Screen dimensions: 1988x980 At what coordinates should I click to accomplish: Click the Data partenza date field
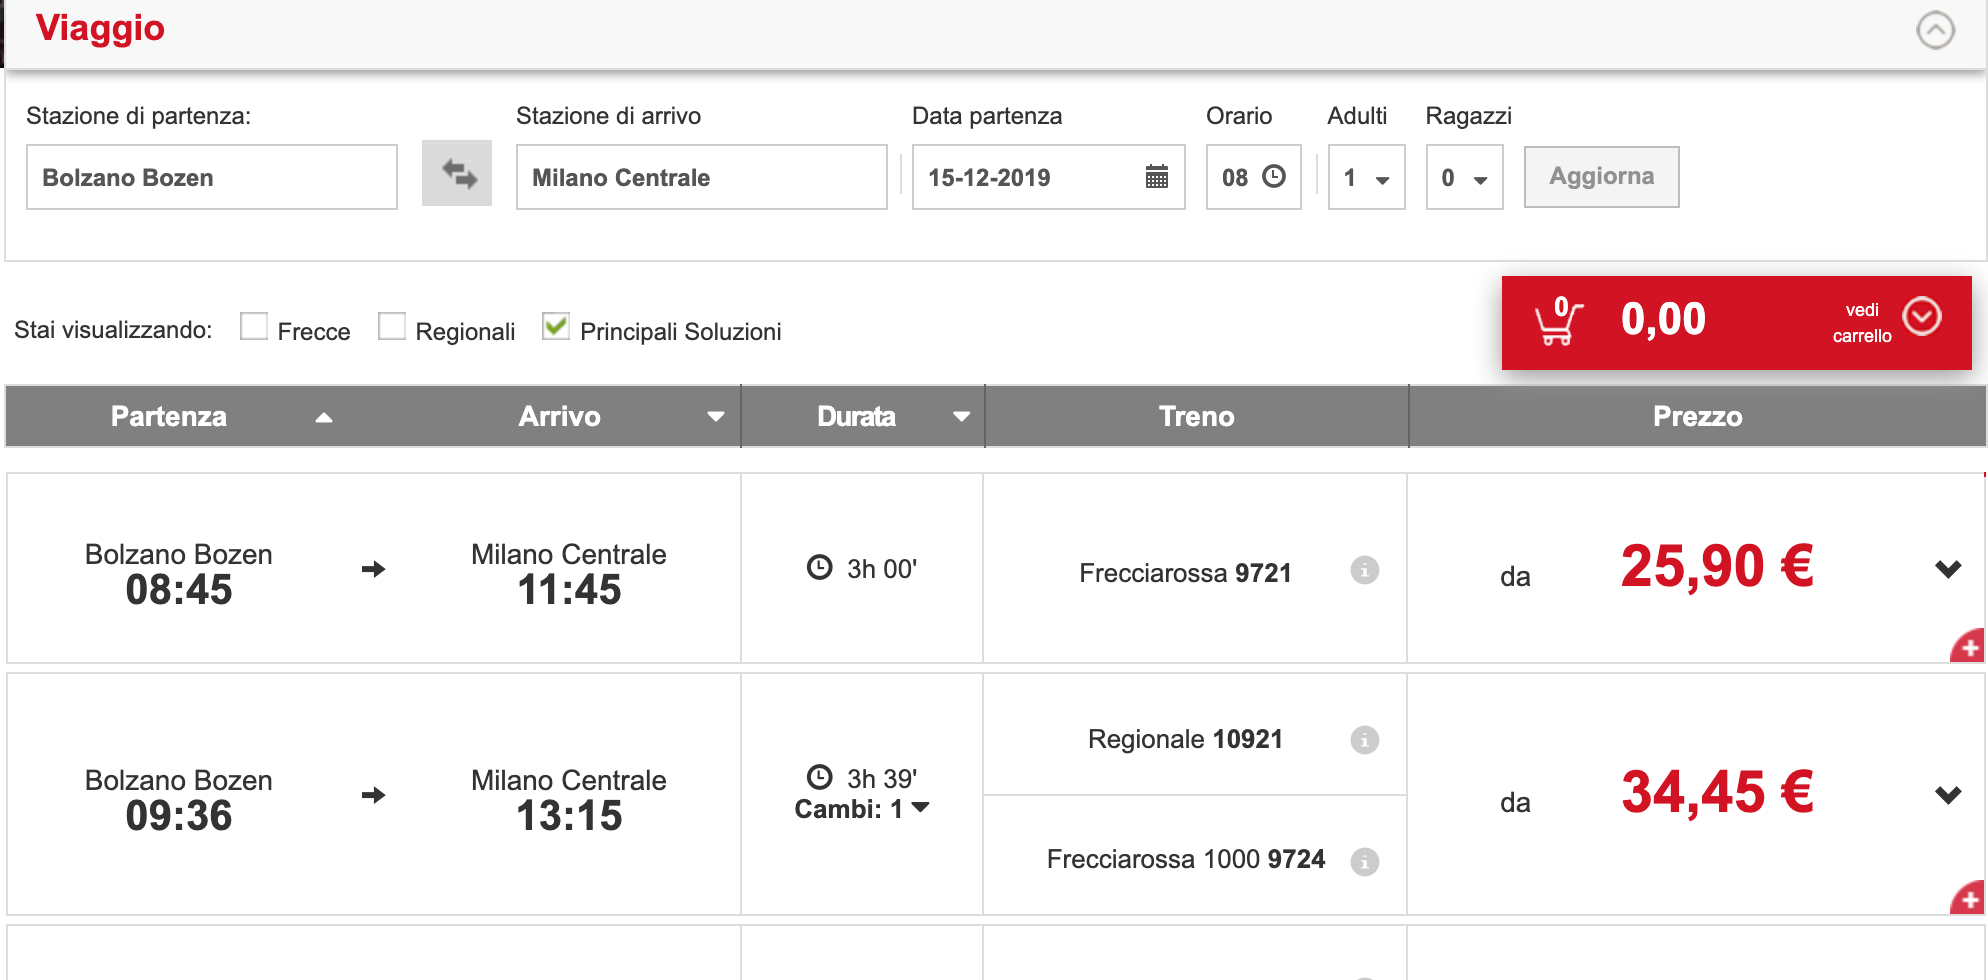tap(1048, 177)
